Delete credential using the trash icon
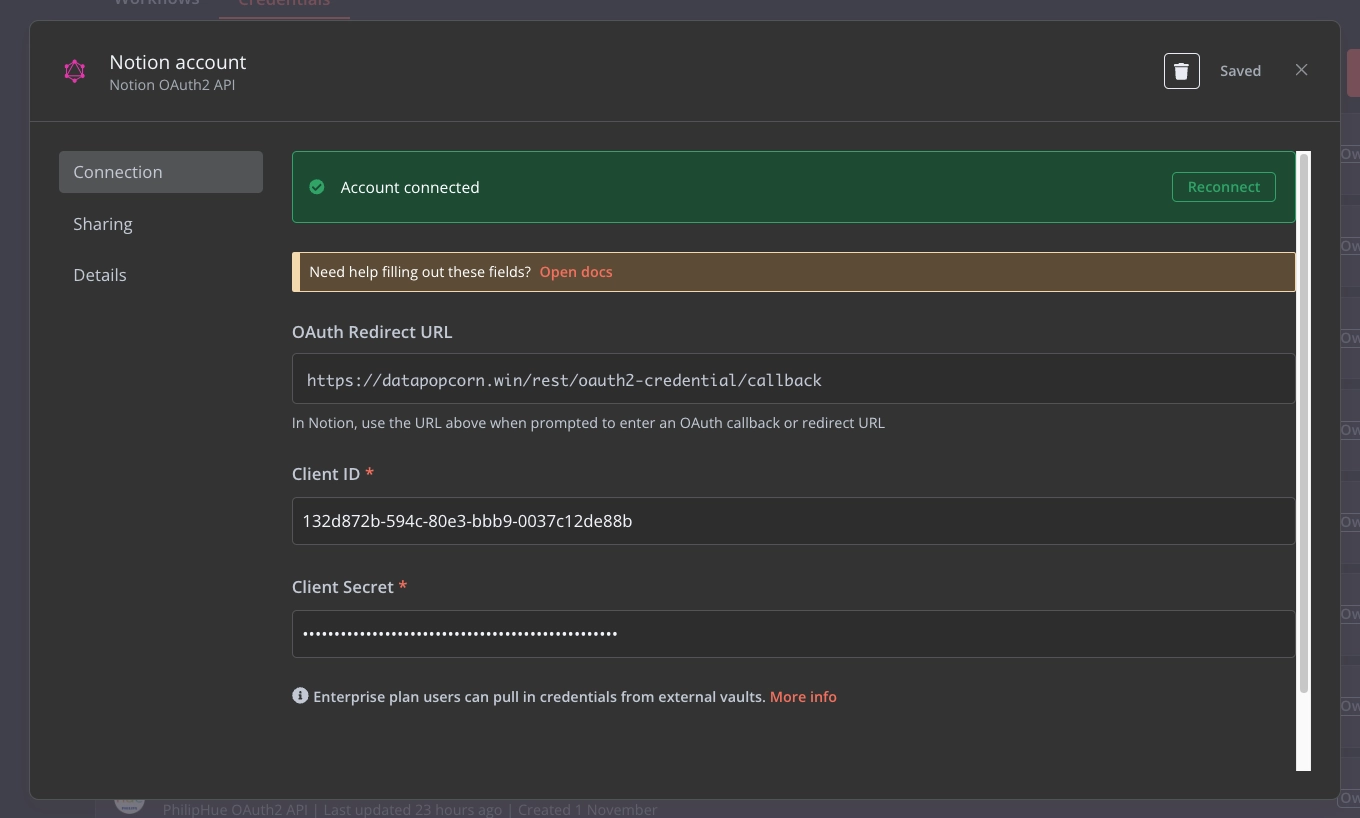Screen dimensions: 1360x818 point(1181,71)
